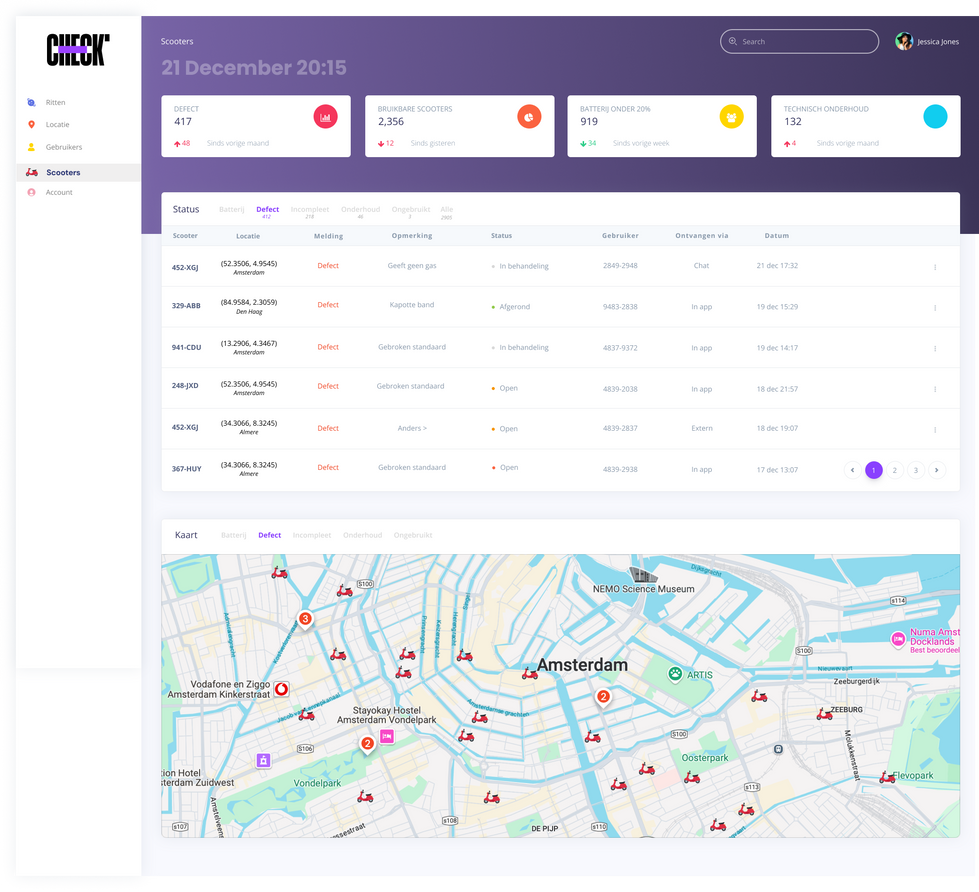Go to page 2 in pagination
The height and width of the screenshot is (892, 979).
pos(895,470)
